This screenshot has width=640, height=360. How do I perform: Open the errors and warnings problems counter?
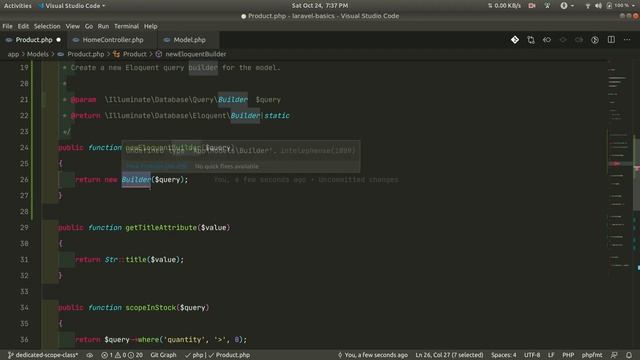(x=122, y=355)
